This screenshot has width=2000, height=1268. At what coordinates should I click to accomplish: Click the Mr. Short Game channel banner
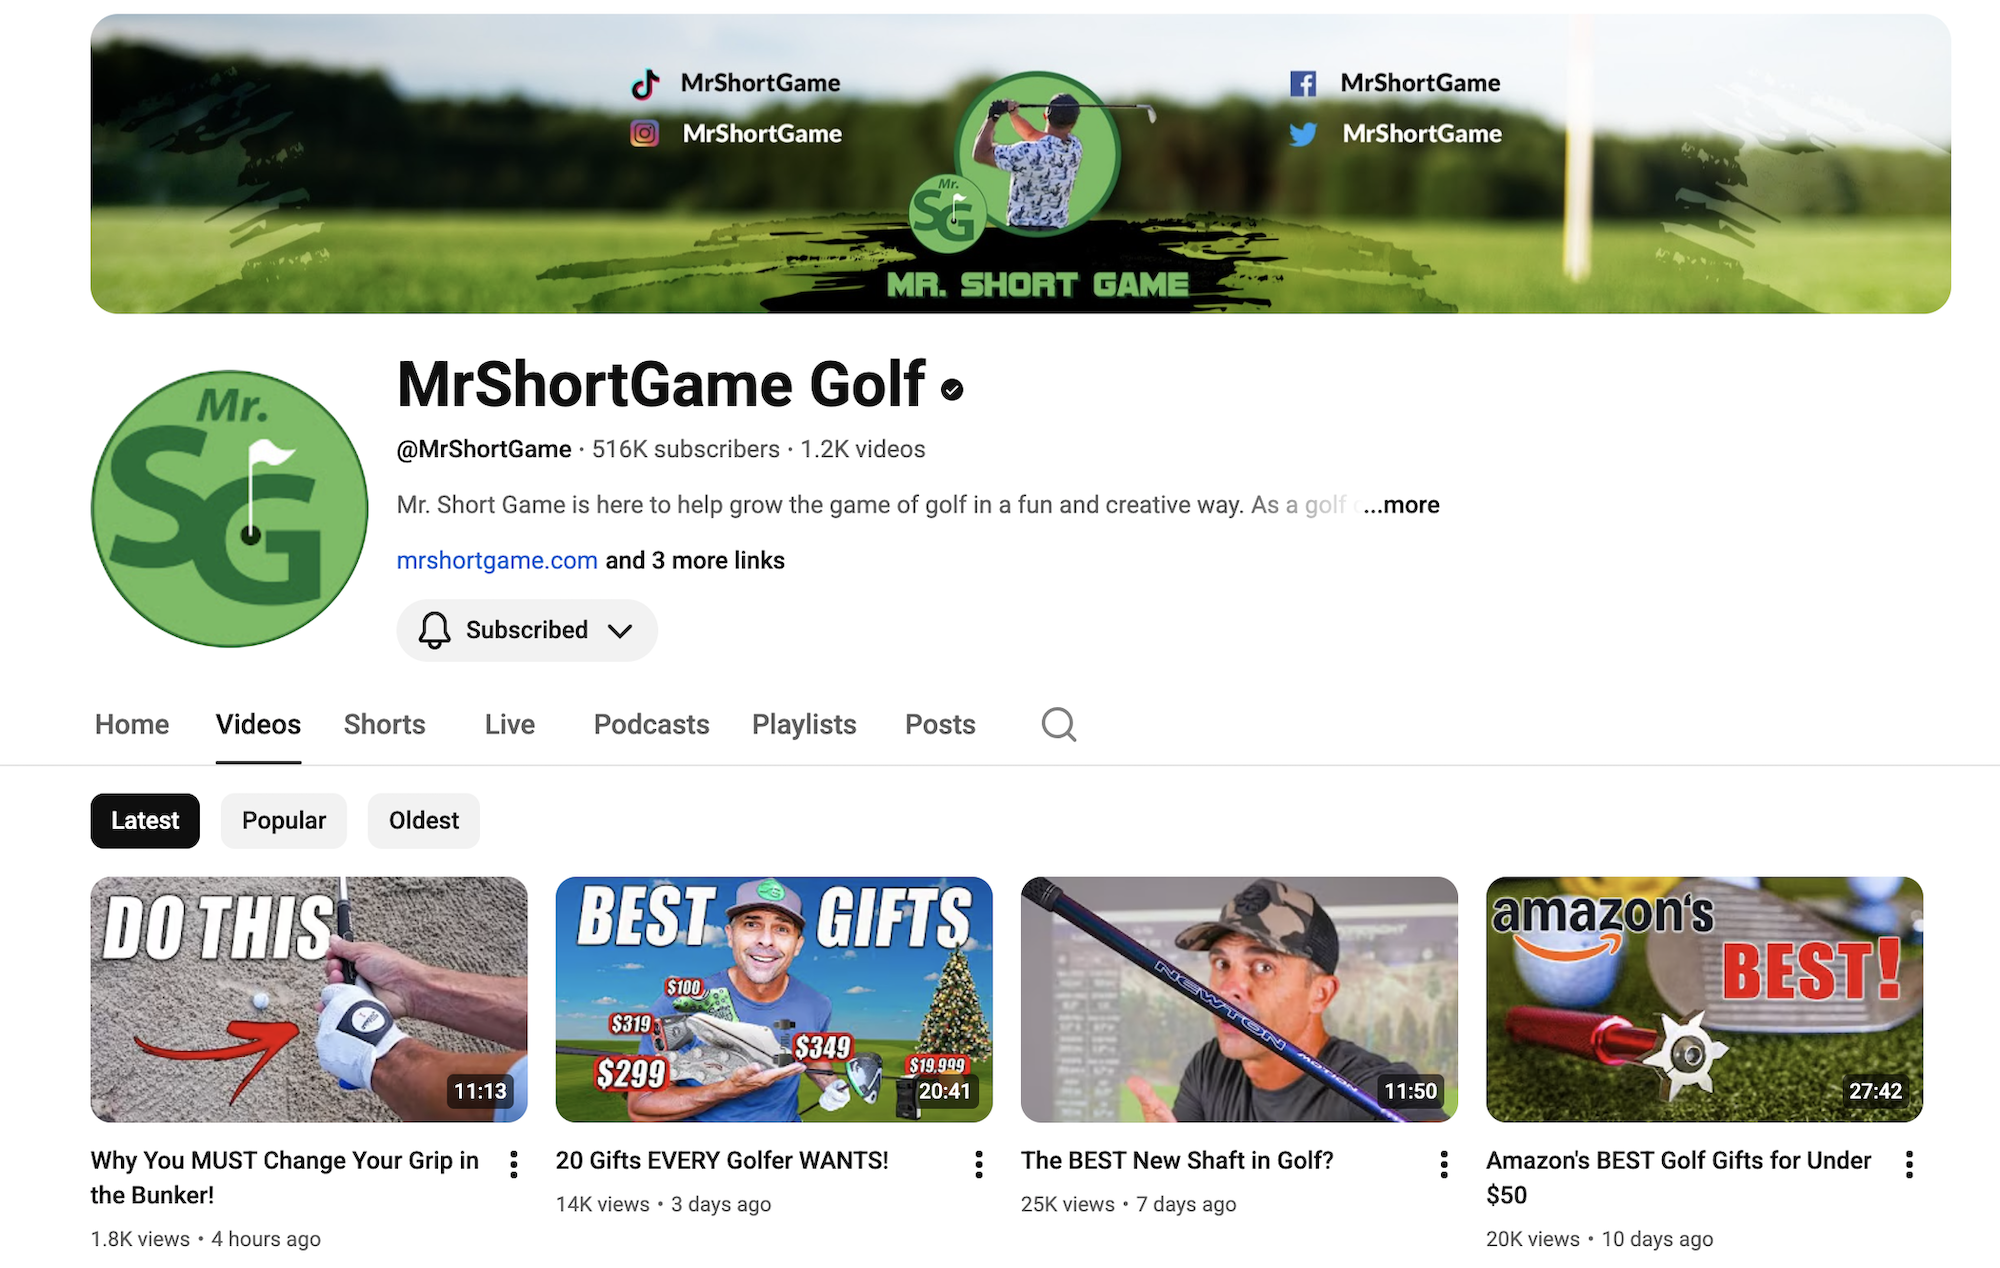point(1020,164)
